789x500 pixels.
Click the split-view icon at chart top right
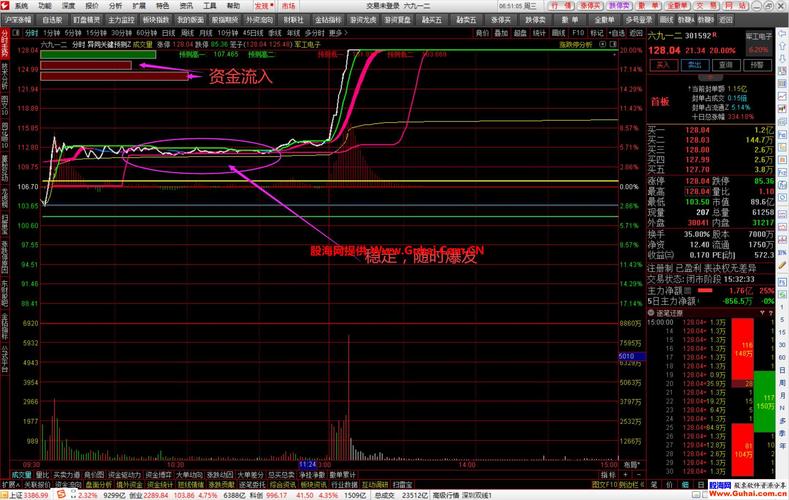613,44
